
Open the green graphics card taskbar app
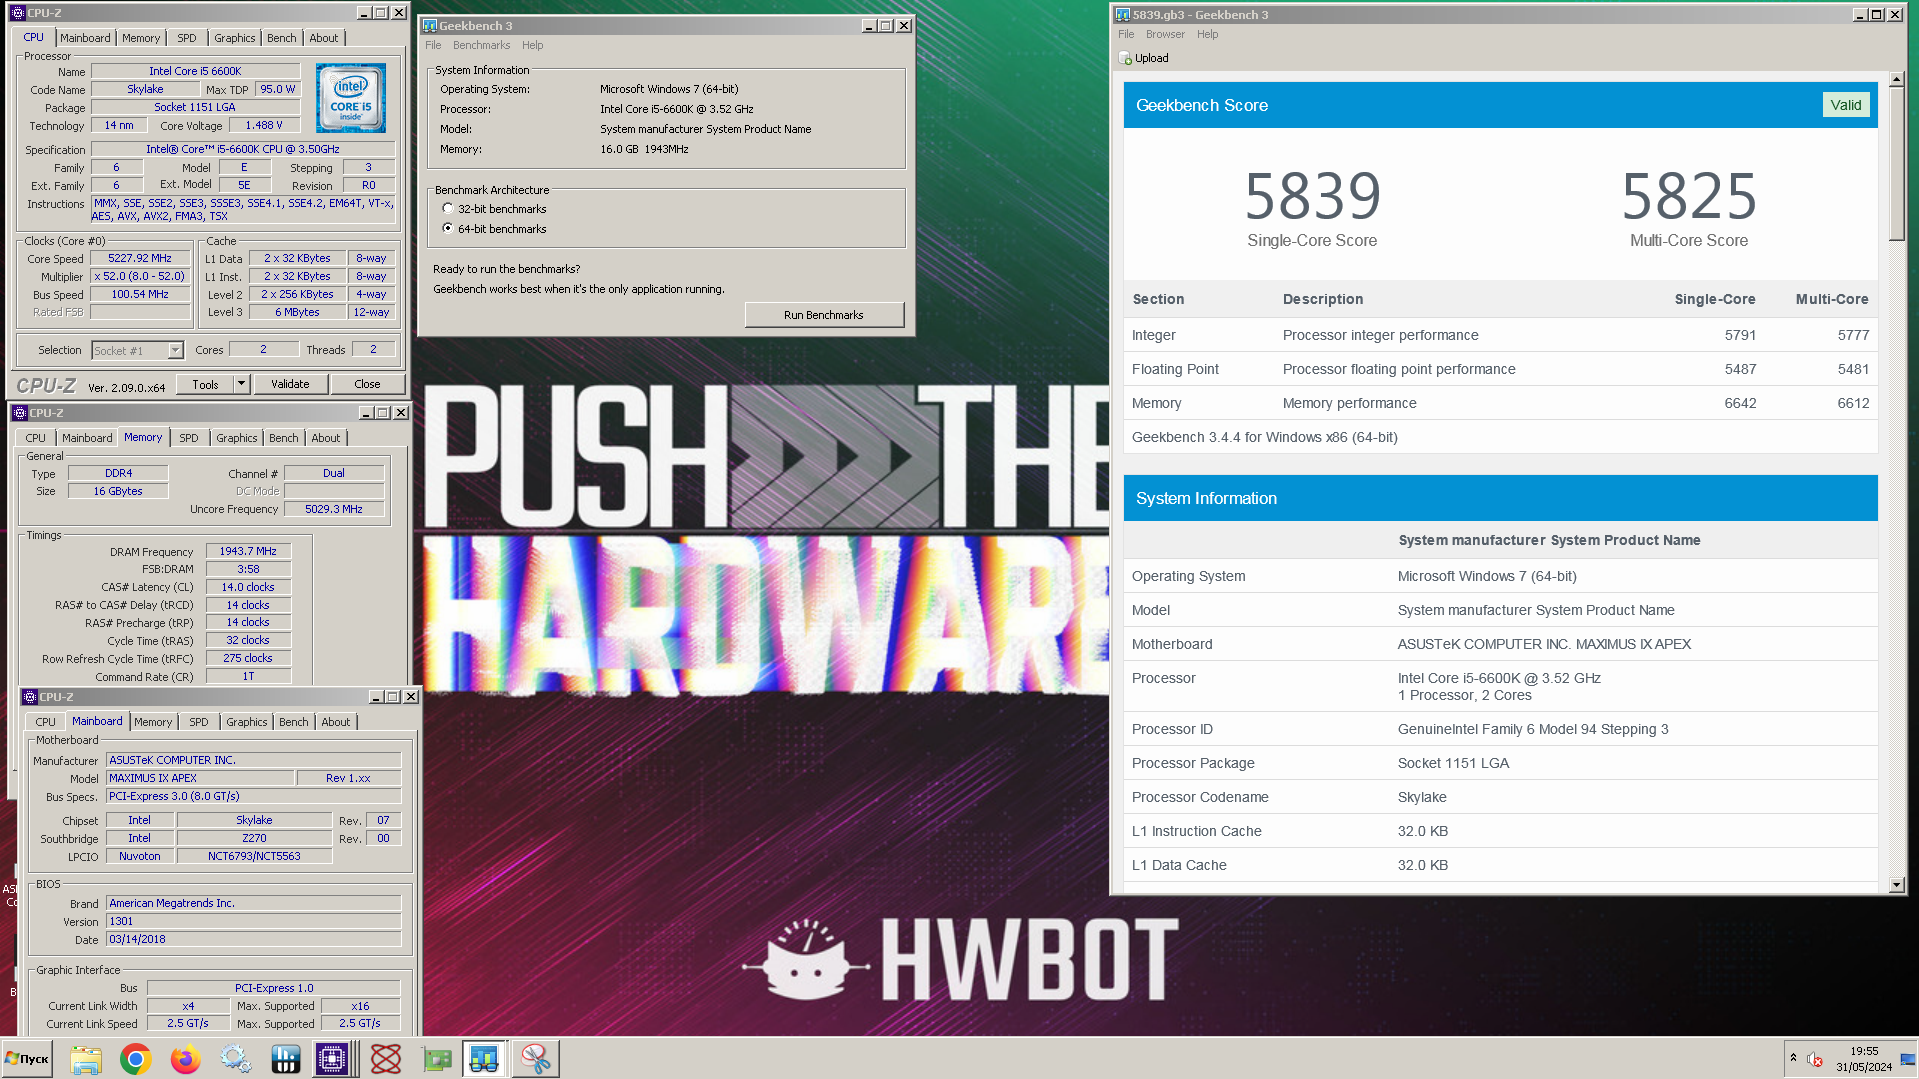tap(436, 1058)
